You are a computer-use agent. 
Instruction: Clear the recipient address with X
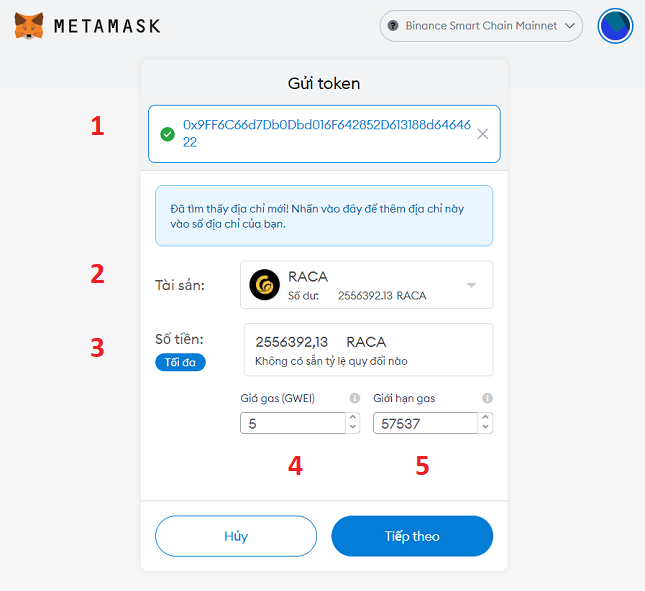[x=483, y=134]
